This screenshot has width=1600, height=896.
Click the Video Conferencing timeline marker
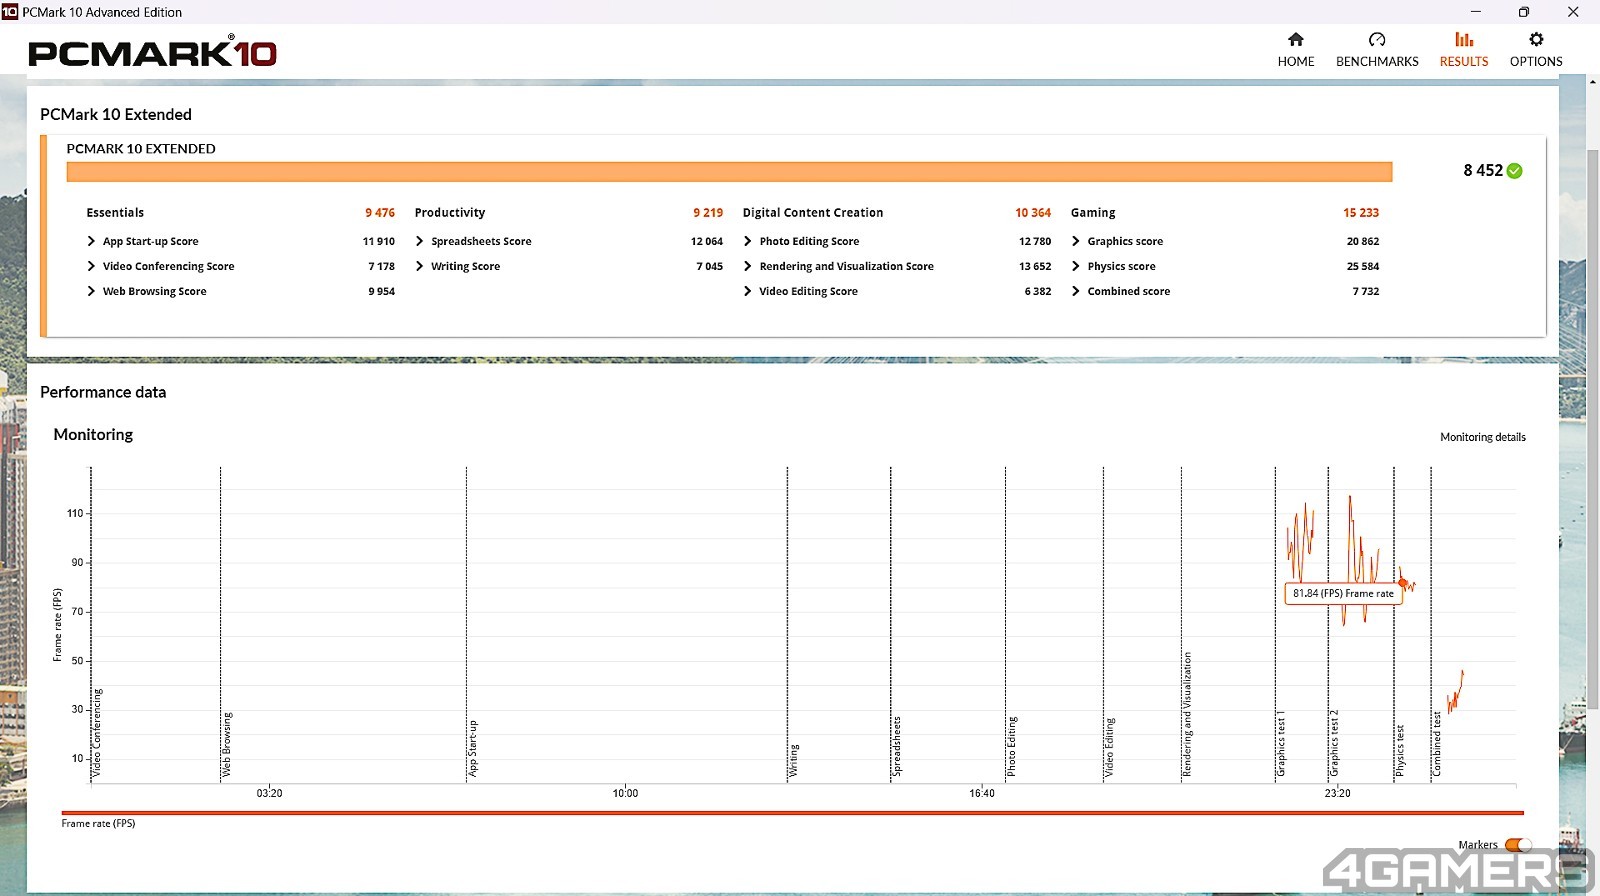(97, 733)
